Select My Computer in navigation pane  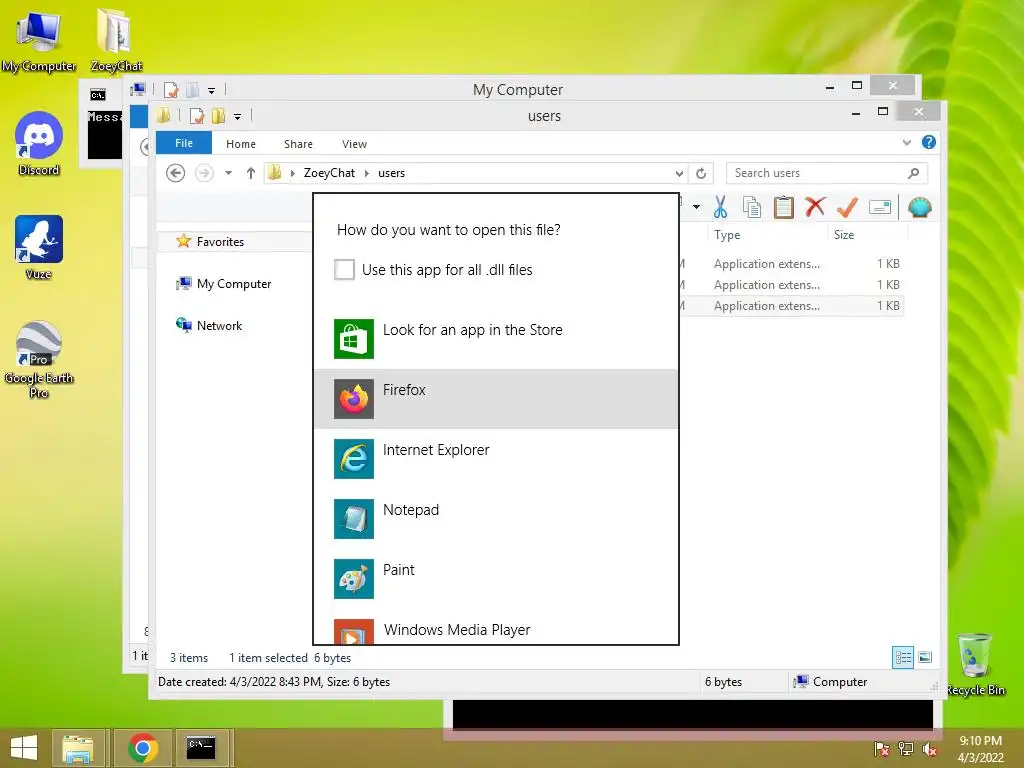click(x=234, y=284)
